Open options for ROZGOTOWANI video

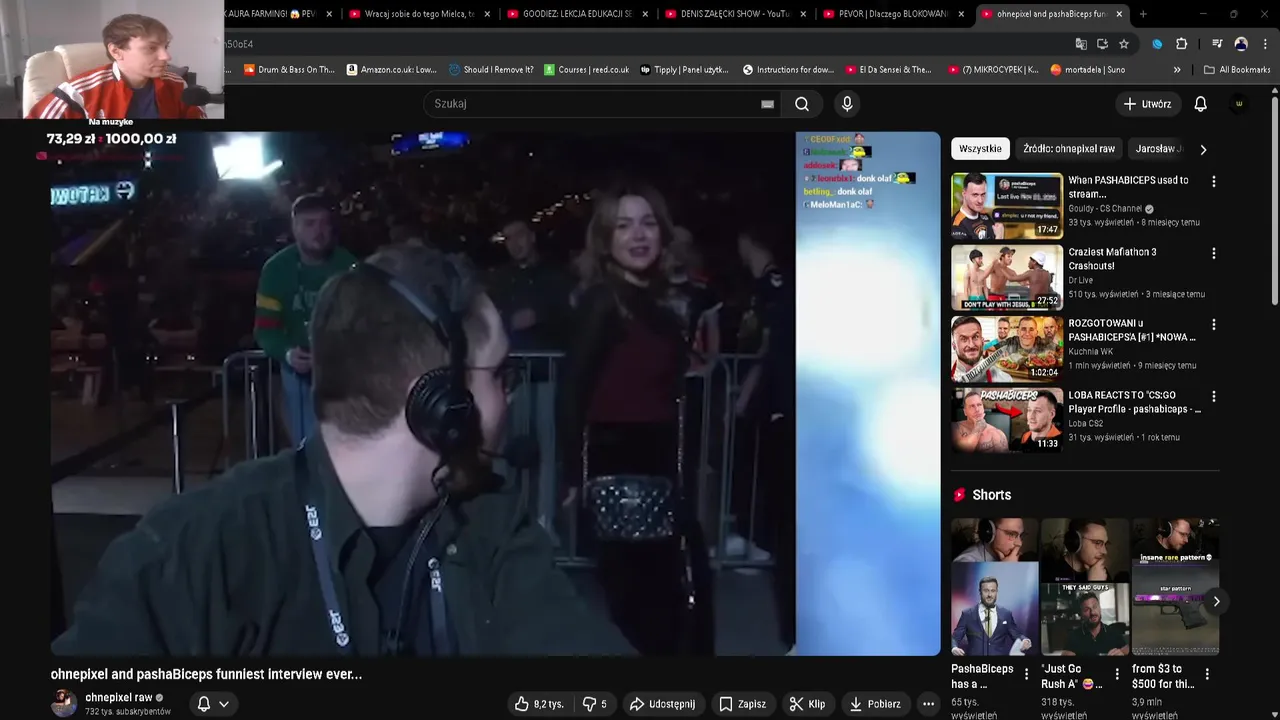pyautogui.click(x=1214, y=325)
